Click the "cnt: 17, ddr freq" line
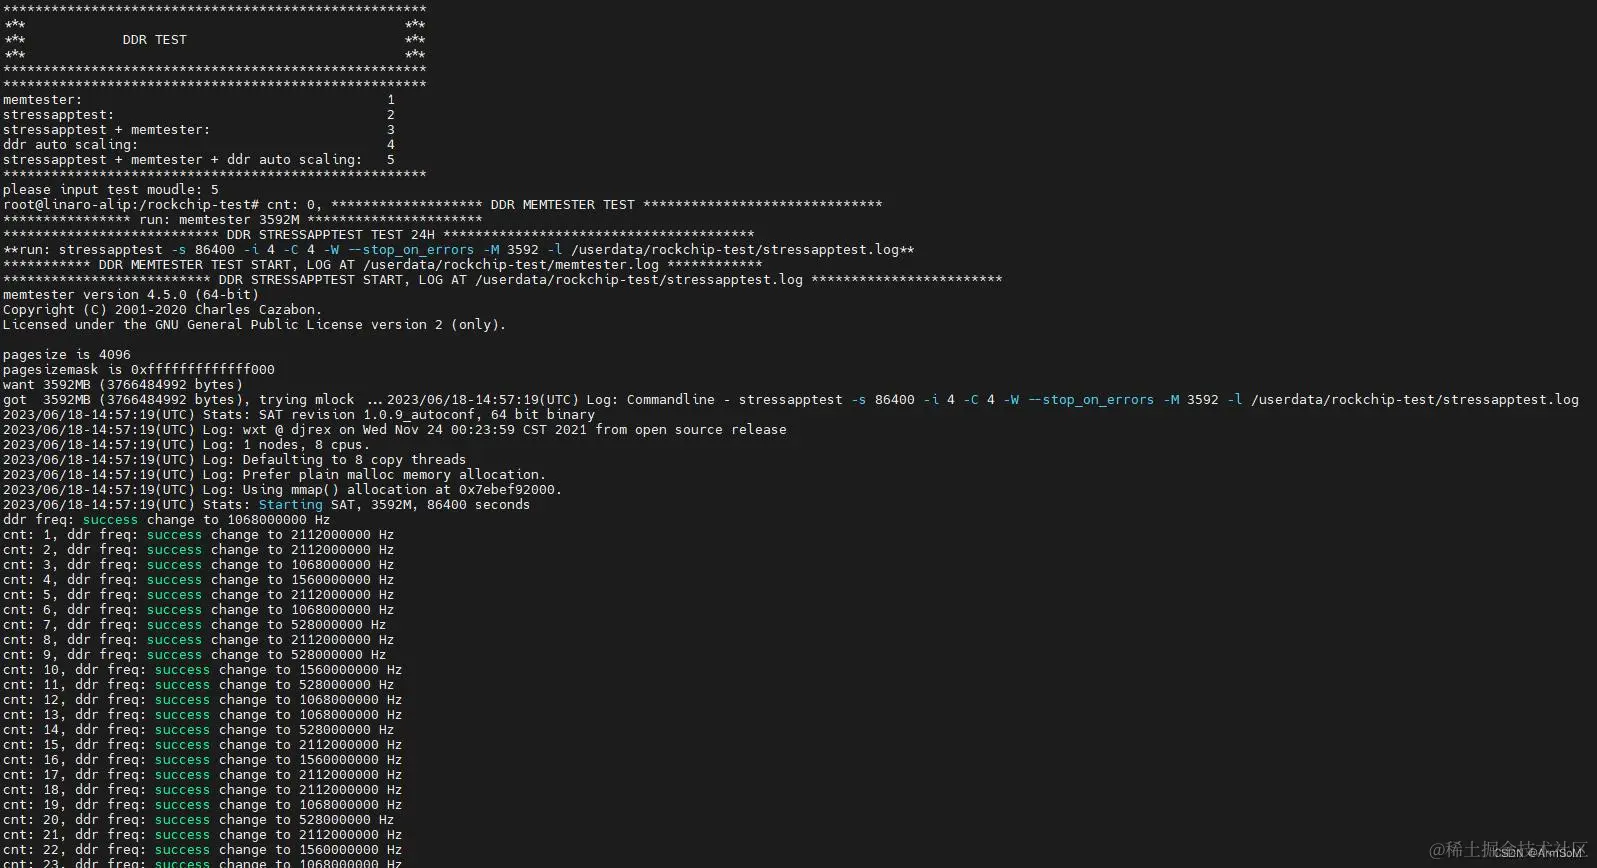The width and height of the screenshot is (1597, 868). [x=203, y=775]
